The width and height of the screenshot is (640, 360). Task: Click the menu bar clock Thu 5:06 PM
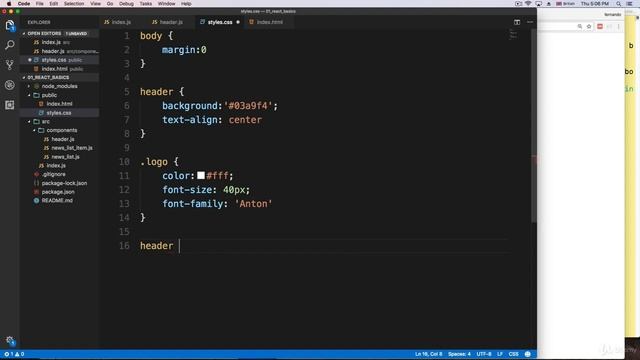pyautogui.click(x=595, y=4)
